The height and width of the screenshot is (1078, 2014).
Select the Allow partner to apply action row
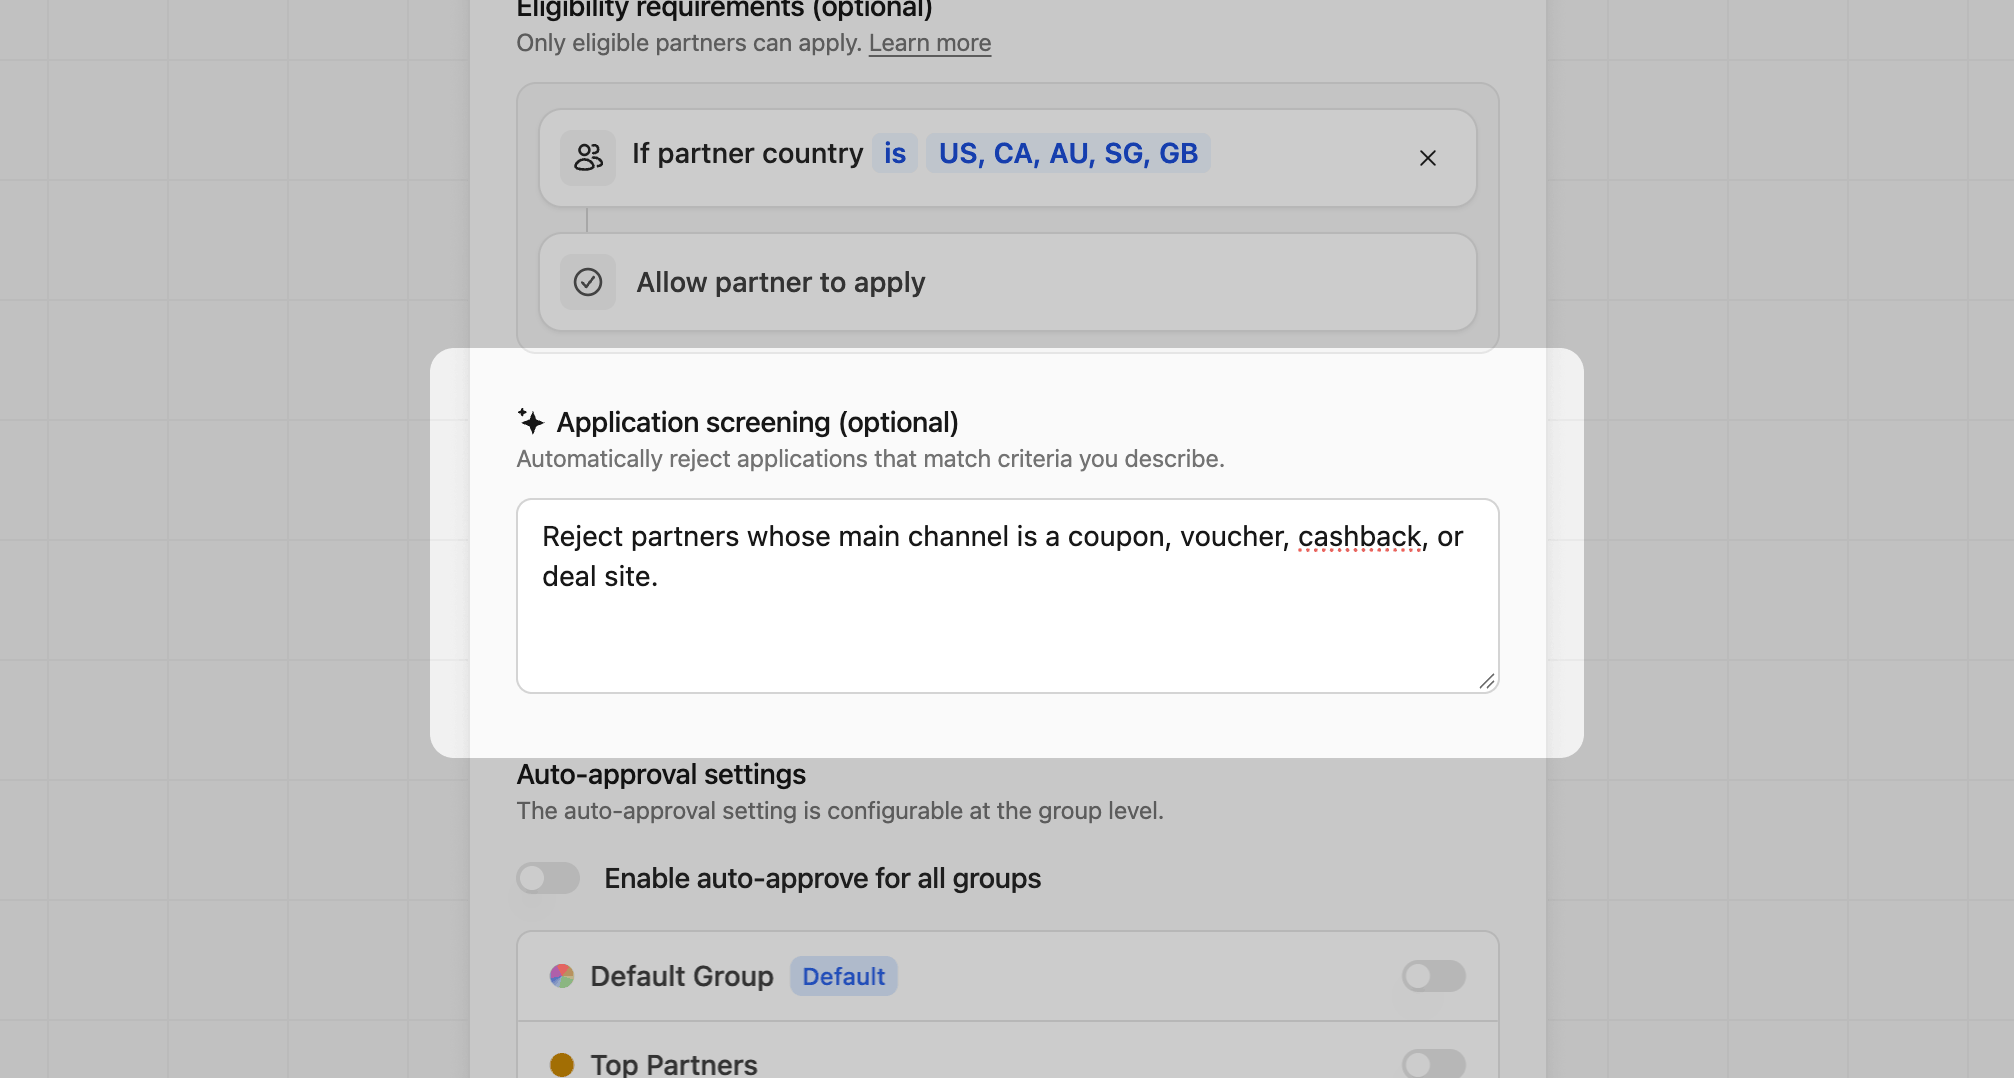point(1008,282)
